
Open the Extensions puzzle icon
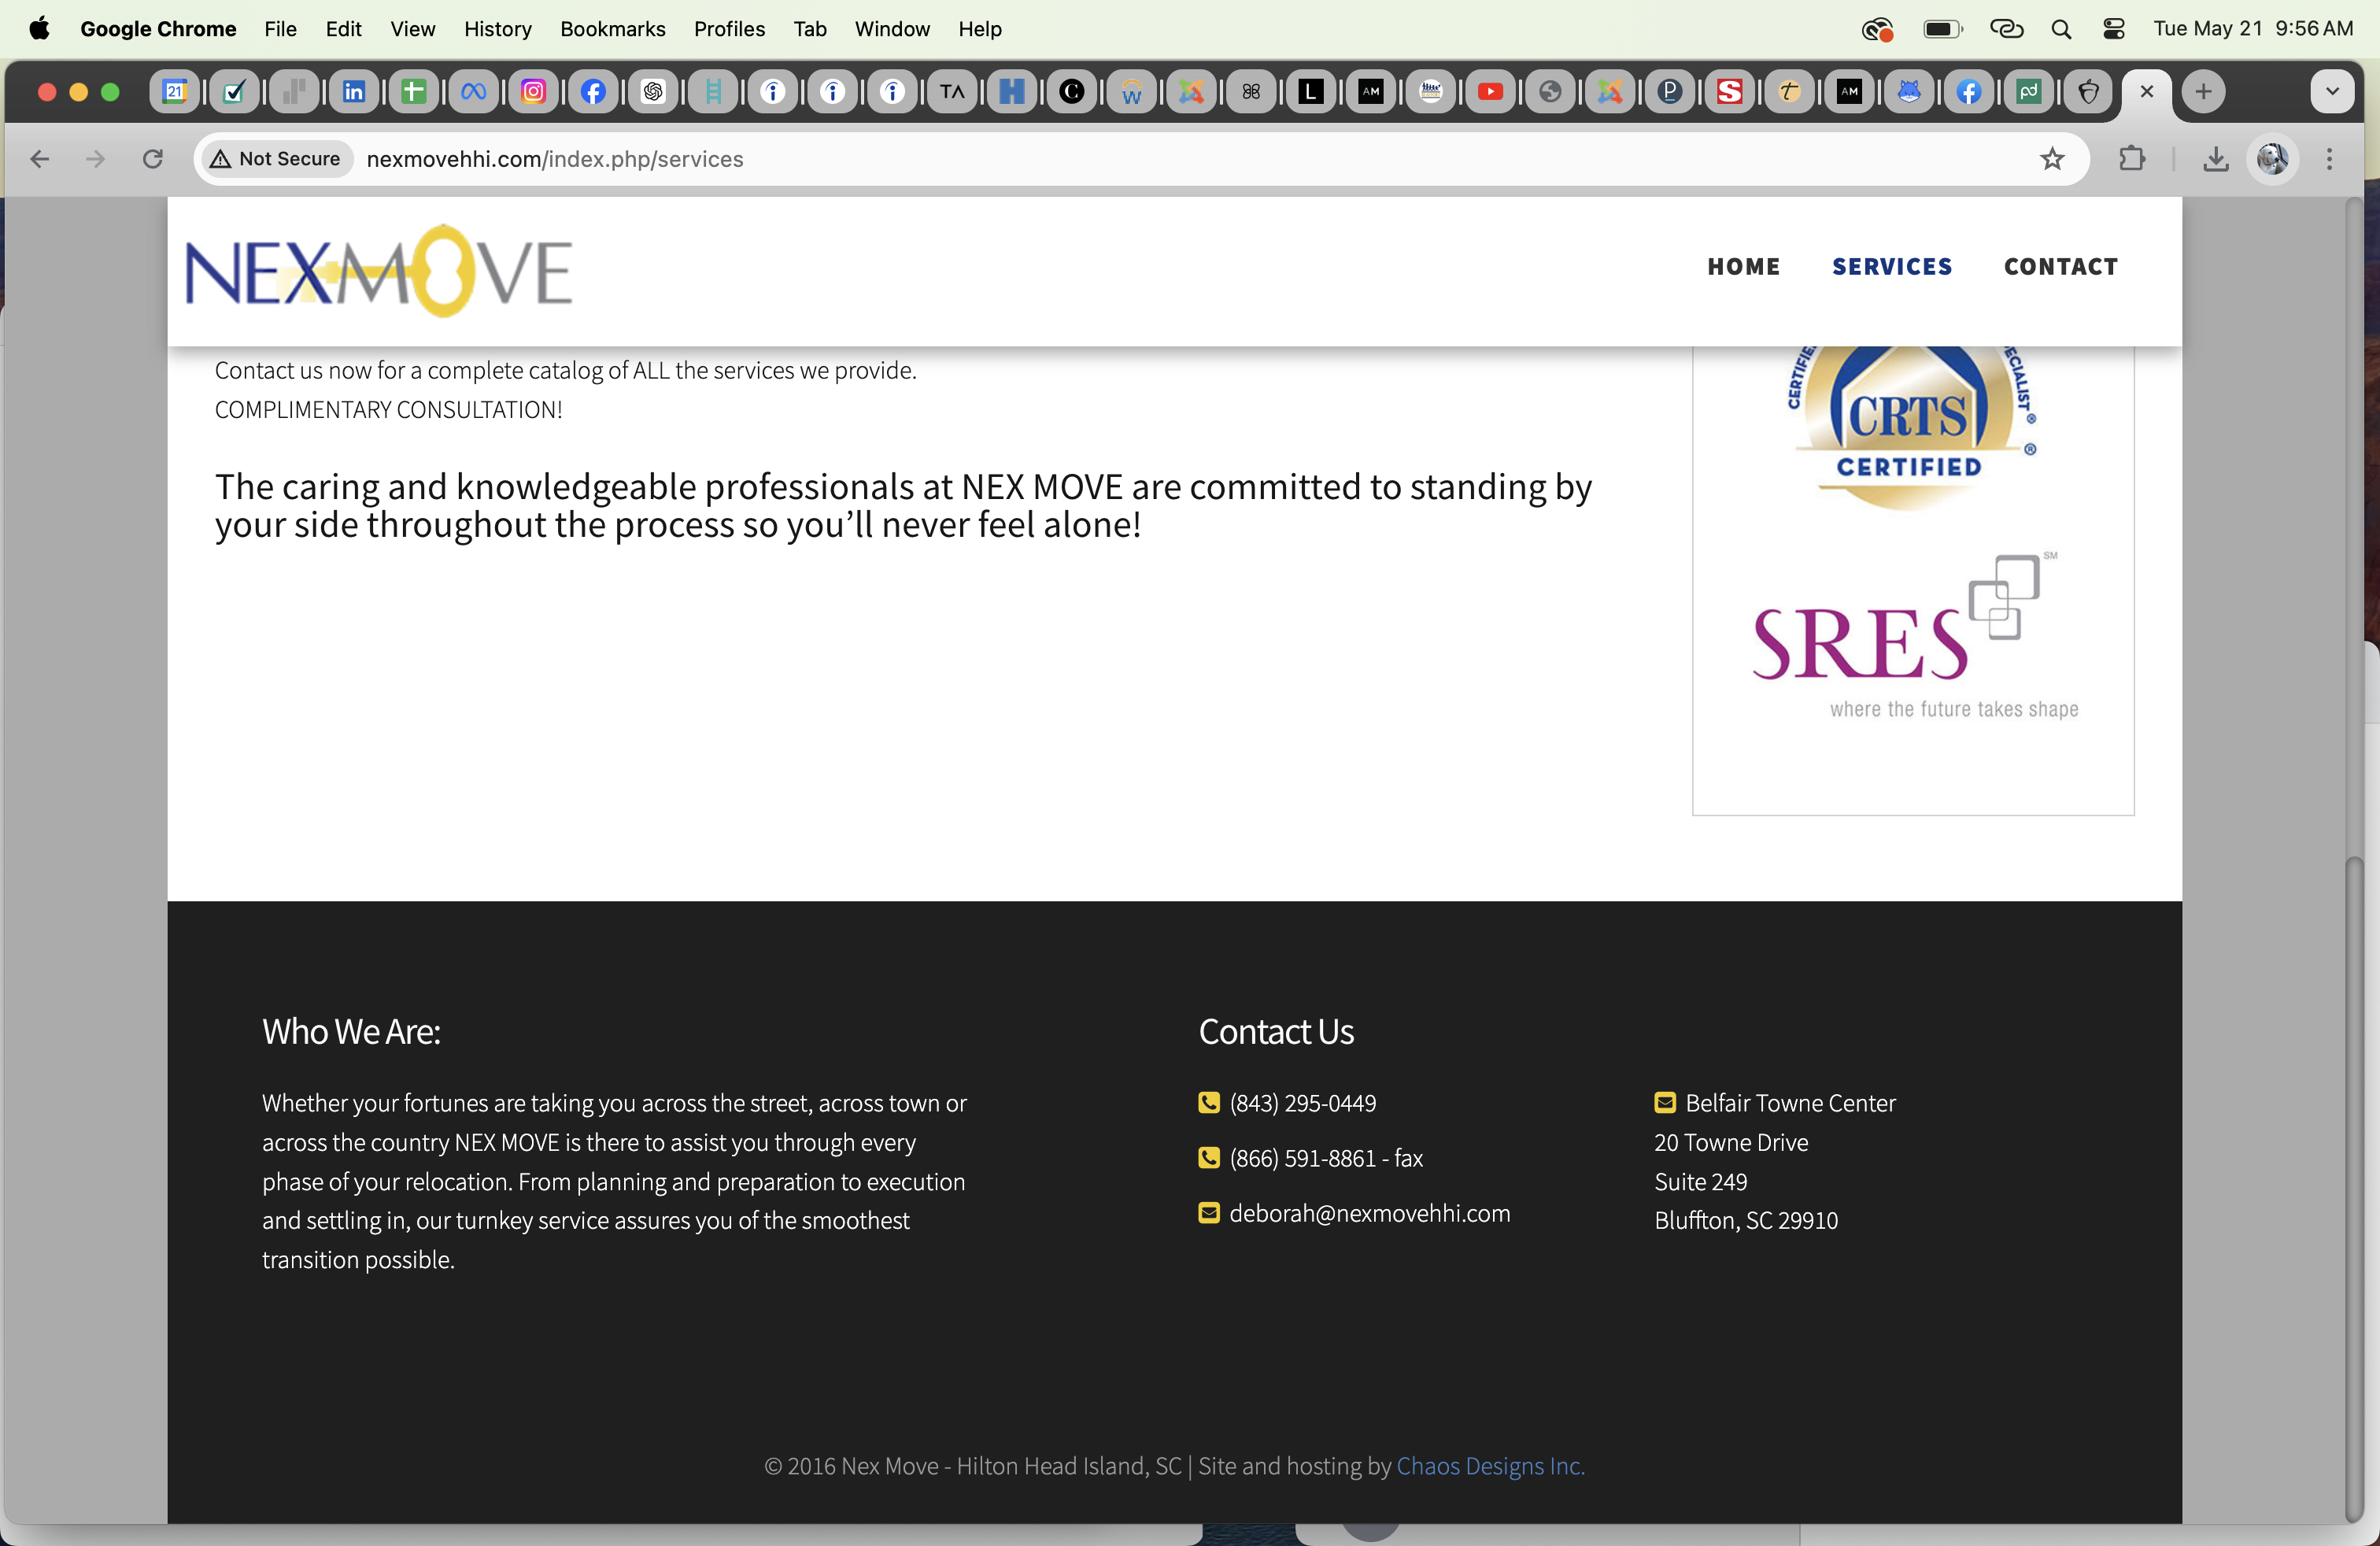(2132, 159)
